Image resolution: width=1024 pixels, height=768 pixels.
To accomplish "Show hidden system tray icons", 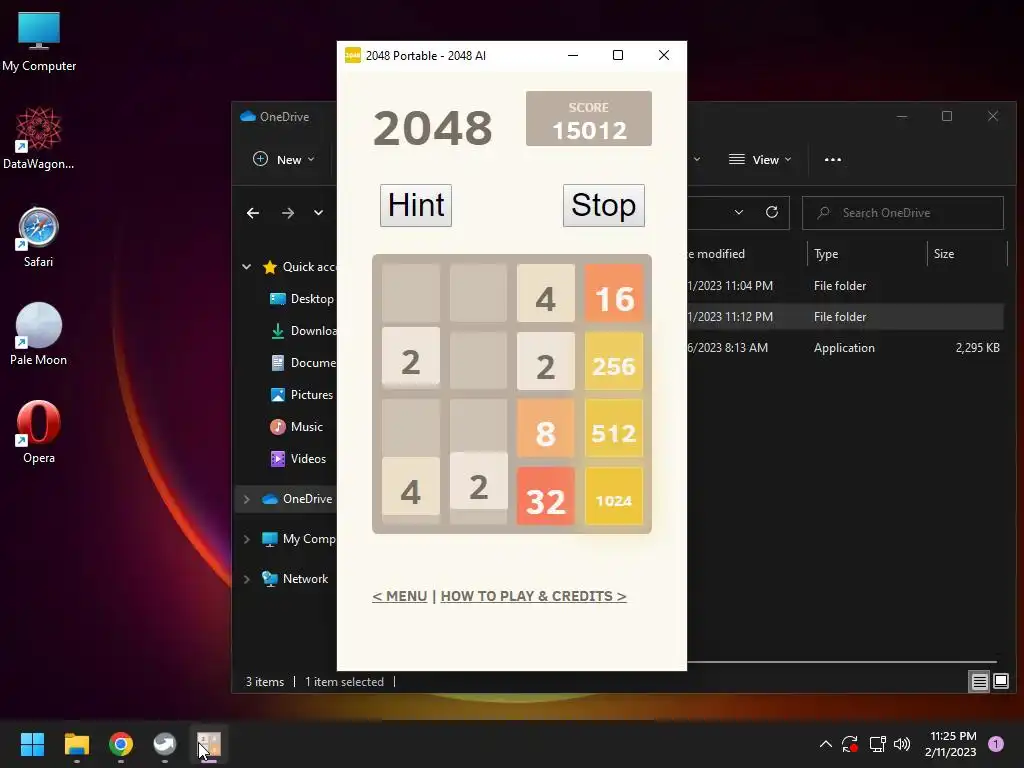I will pyautogui.click(x=825, y=744).
